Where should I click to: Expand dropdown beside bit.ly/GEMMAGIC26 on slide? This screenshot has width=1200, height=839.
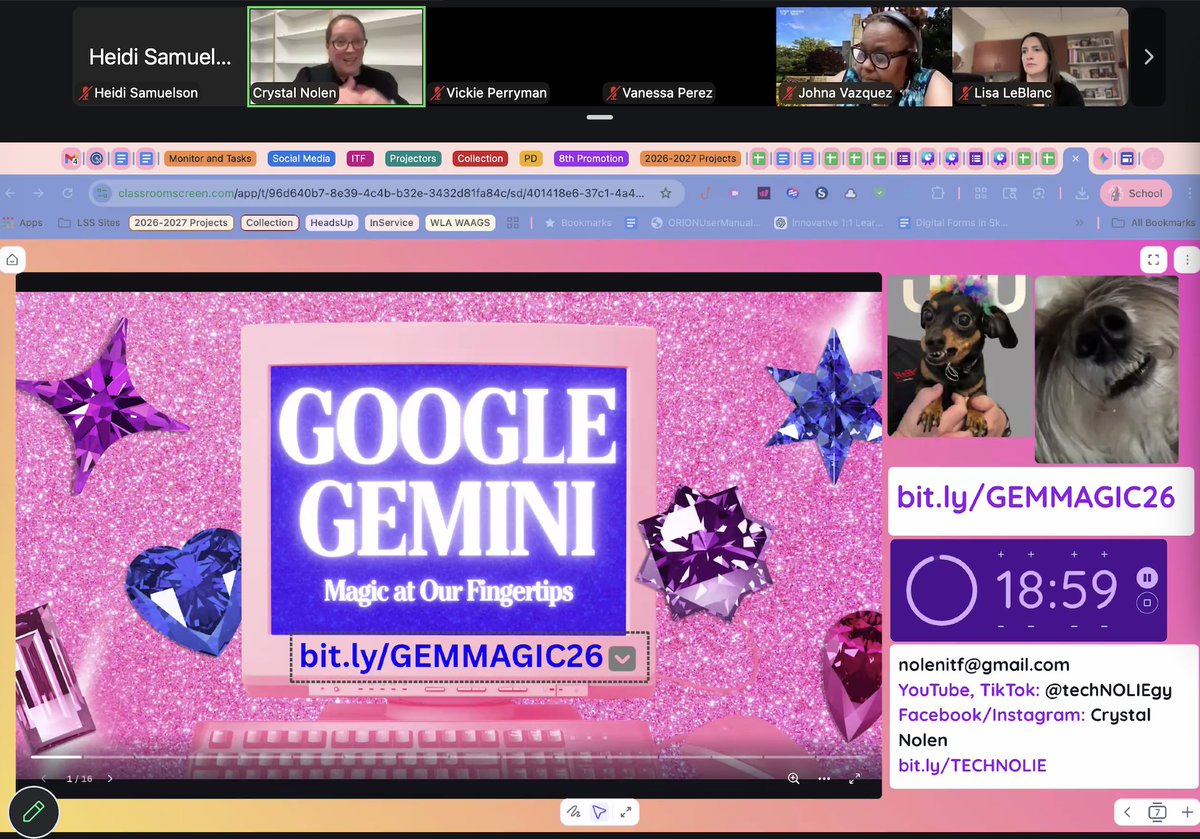(x=623, y=657)
